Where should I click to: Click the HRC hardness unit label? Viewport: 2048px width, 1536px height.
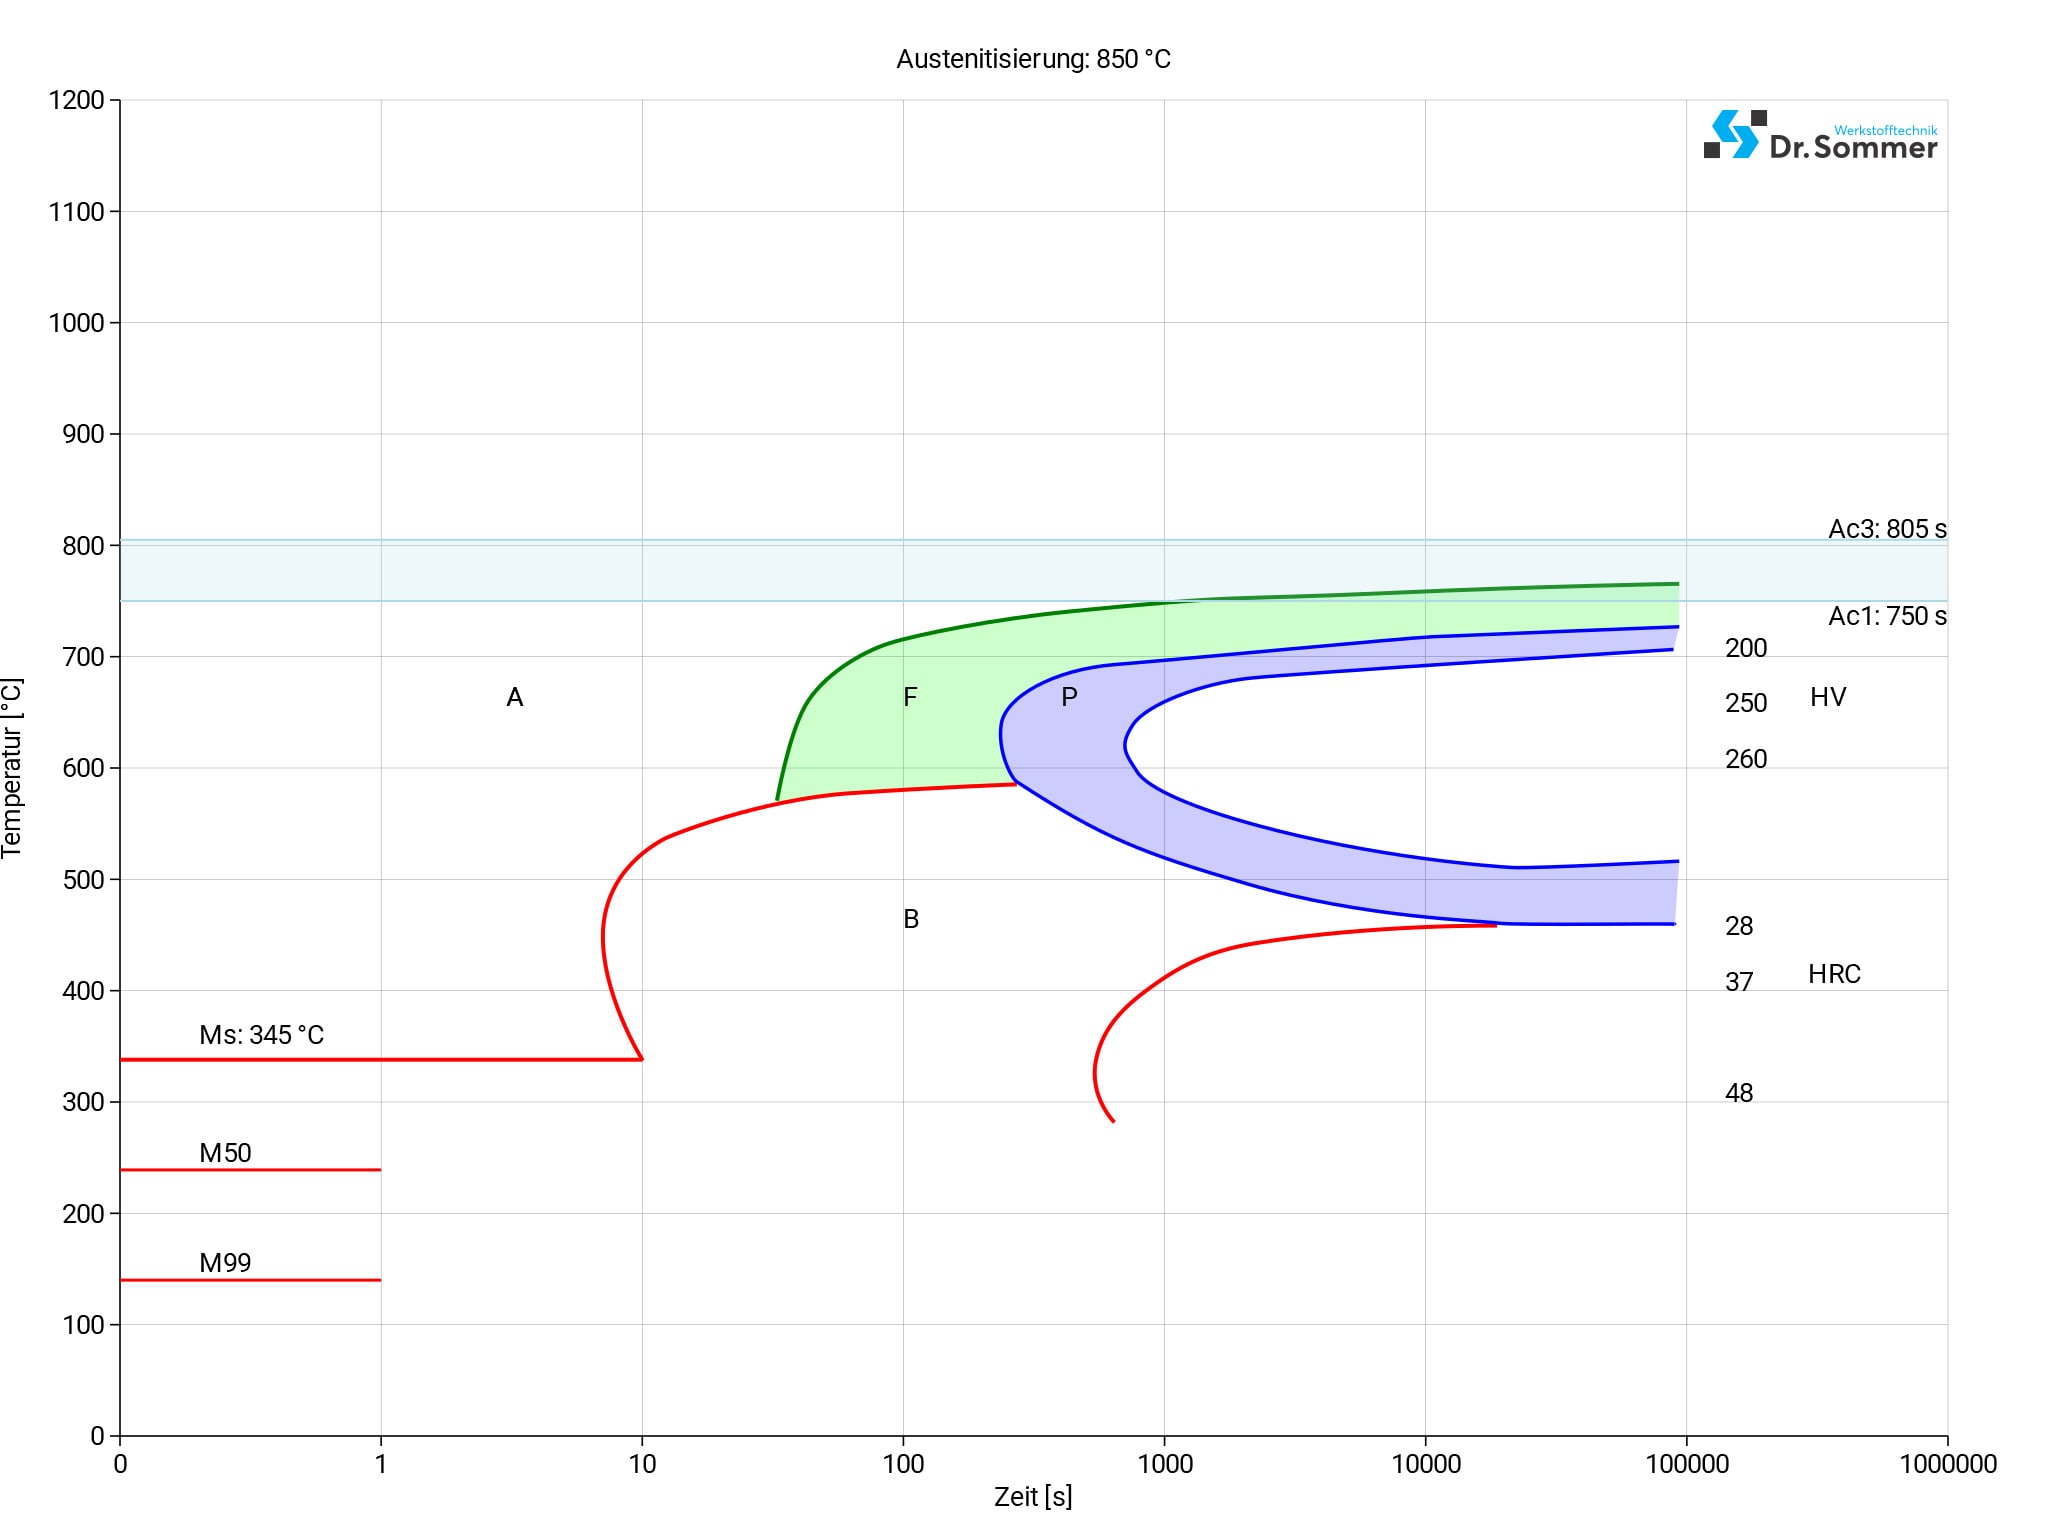point(1833,974)
